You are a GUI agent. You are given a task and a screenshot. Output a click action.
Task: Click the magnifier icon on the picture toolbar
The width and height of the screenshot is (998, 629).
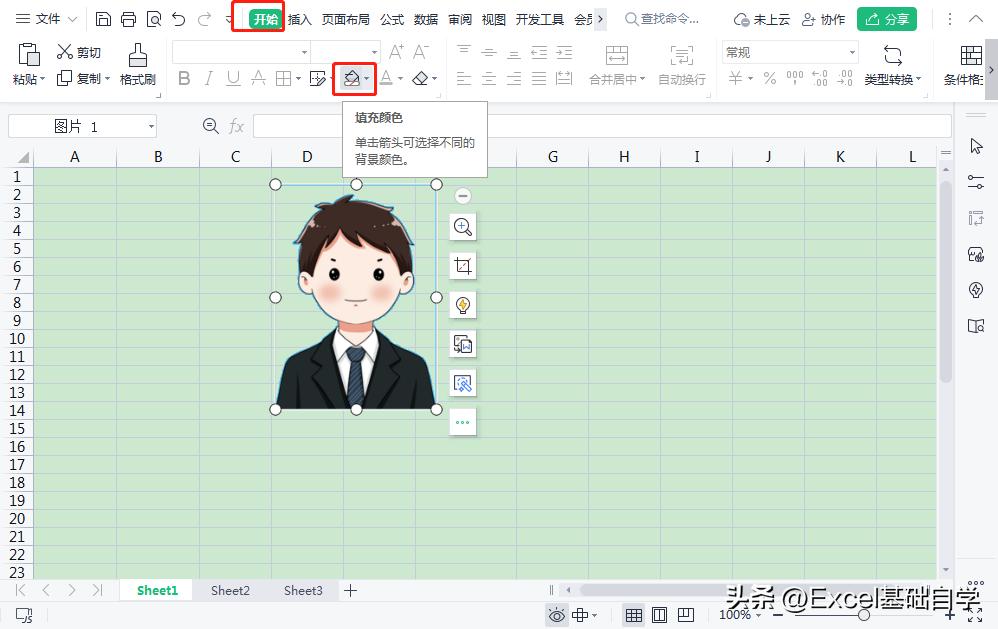tap(462, 226)
